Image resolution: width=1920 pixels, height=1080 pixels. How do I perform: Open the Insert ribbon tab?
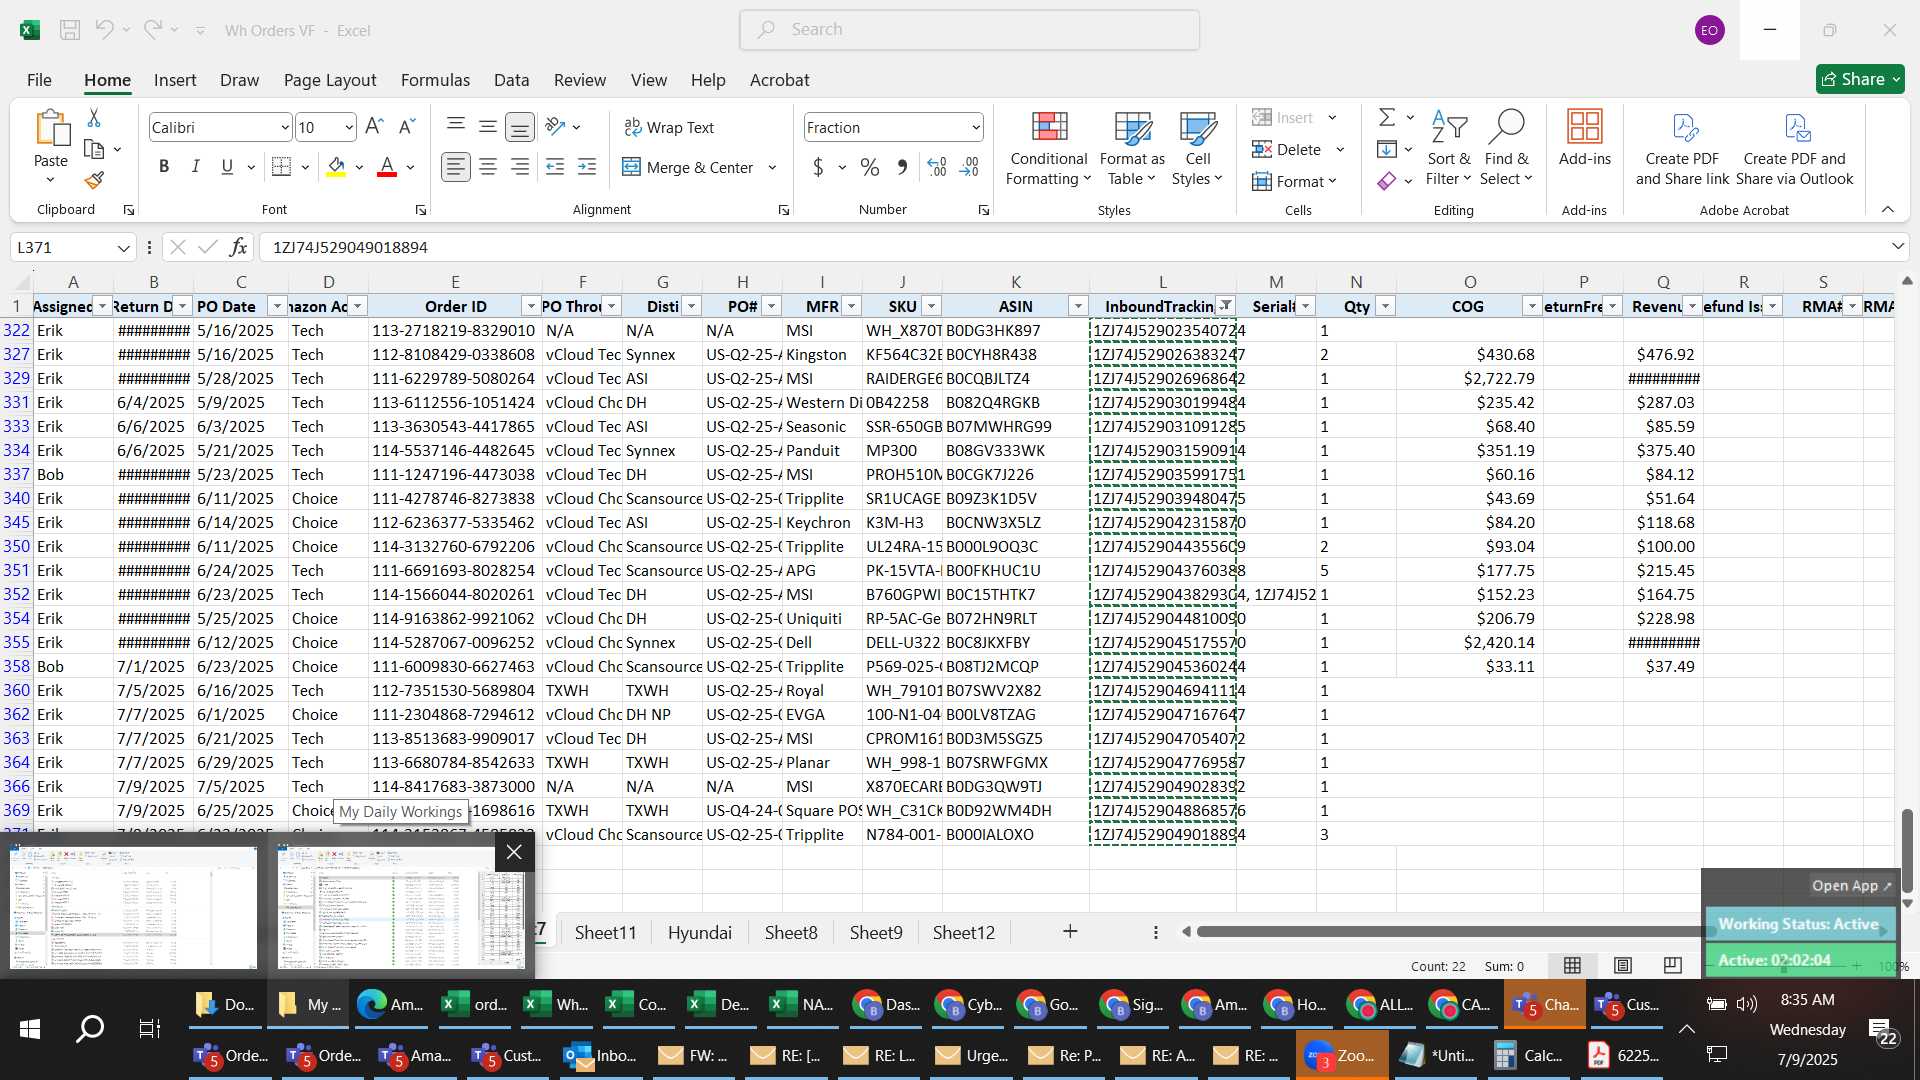(175, 80)
